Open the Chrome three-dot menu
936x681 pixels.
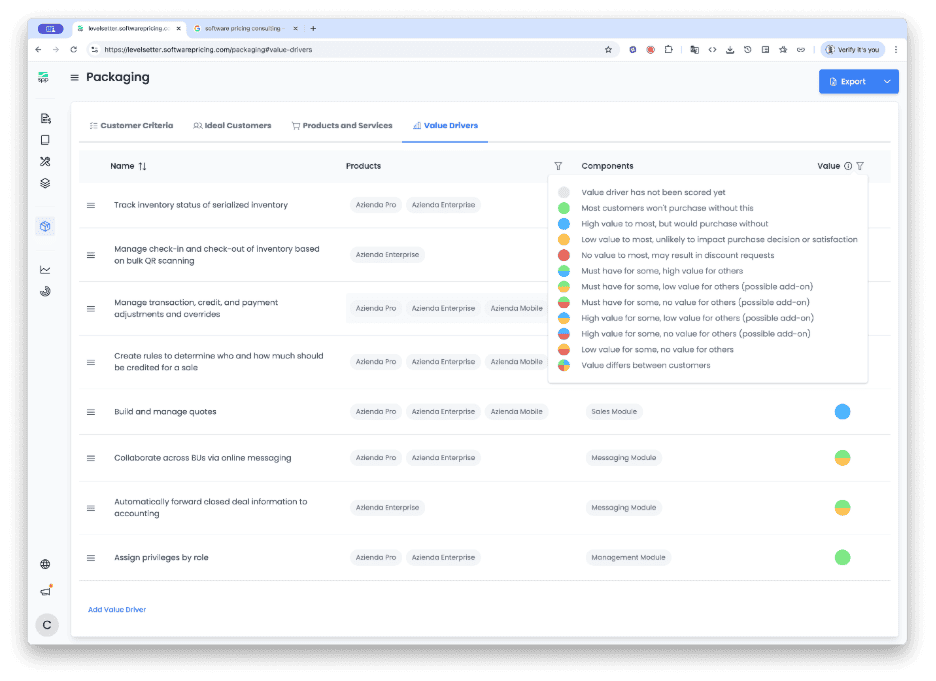(x=895, y=50)
